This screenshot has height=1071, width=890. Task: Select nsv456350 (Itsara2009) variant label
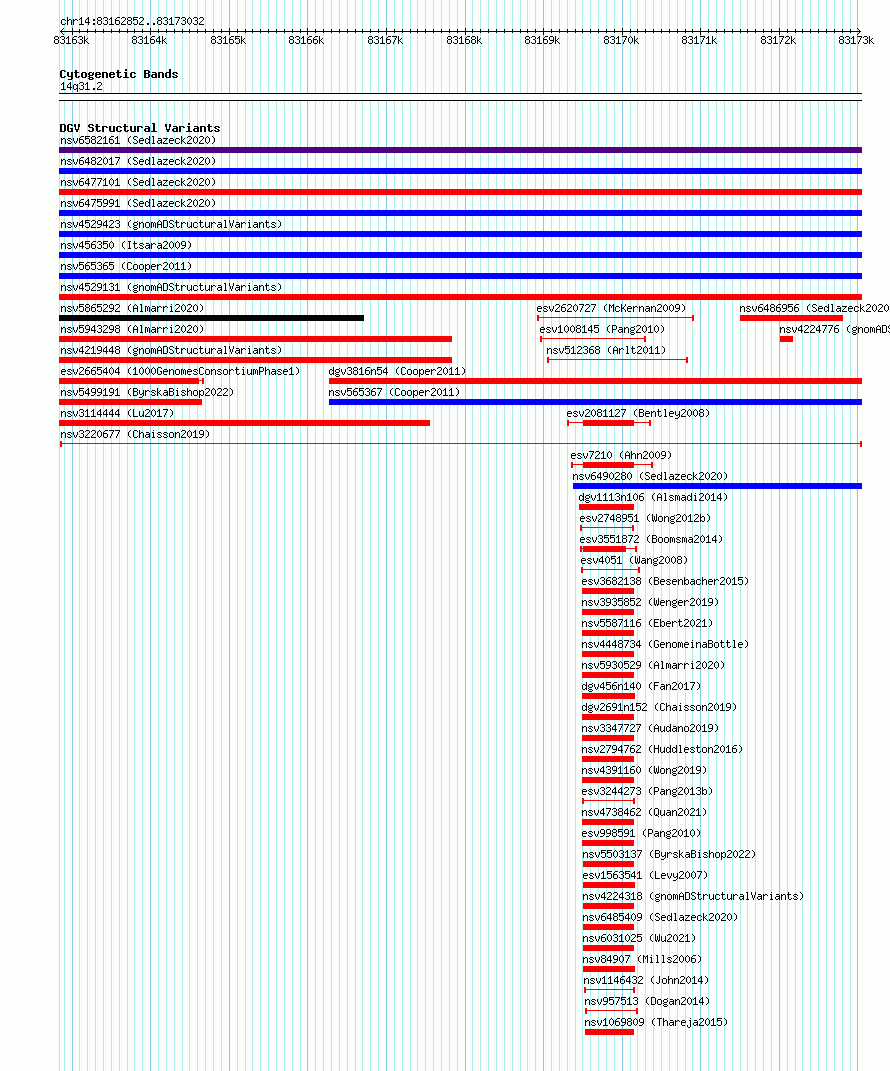click(x=126, y=245)
